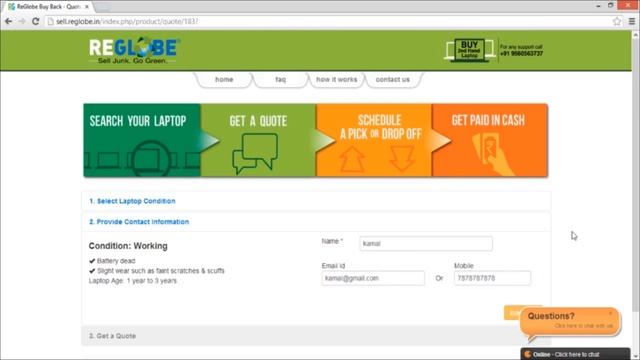
Task: Click the browser back arrow
Action: click(8, 21)
